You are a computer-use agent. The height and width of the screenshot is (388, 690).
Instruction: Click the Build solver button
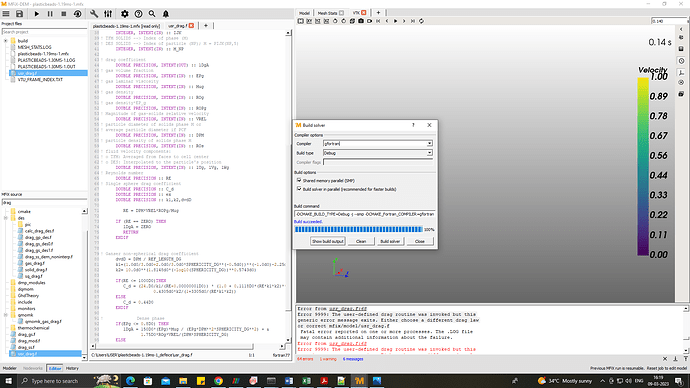[x=390, y=241]
